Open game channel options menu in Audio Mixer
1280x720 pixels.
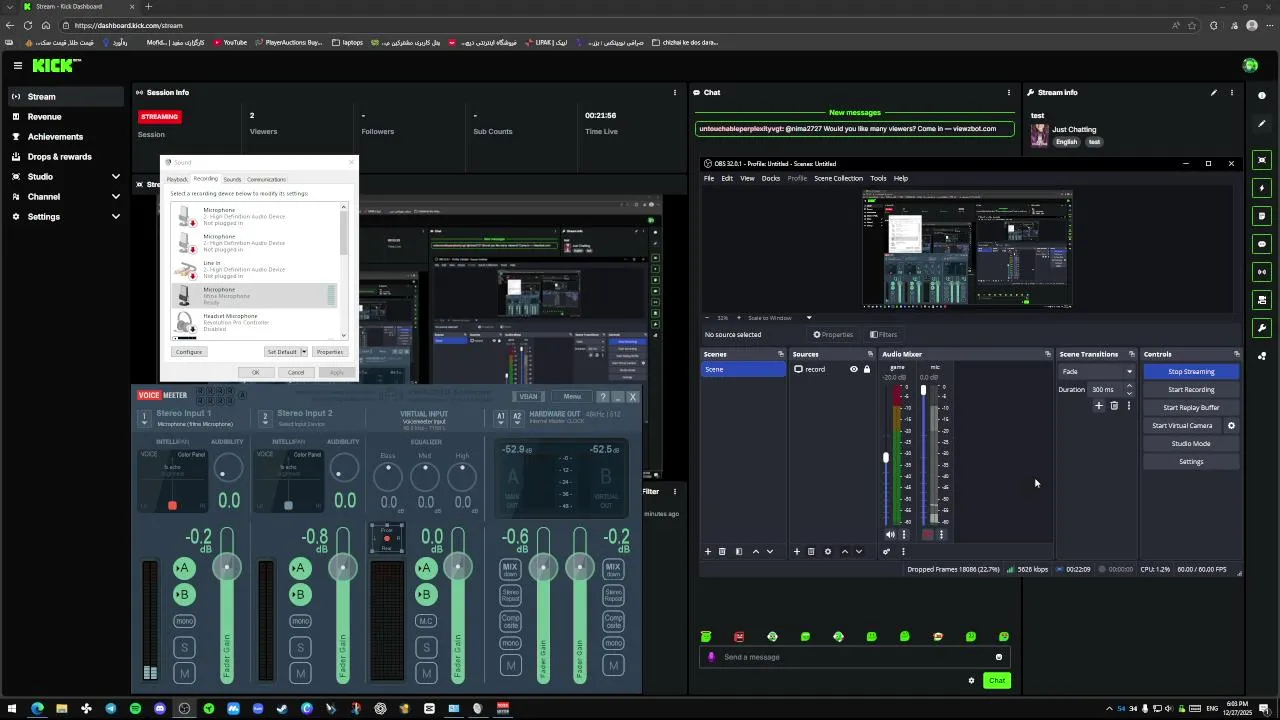[904, 534]
